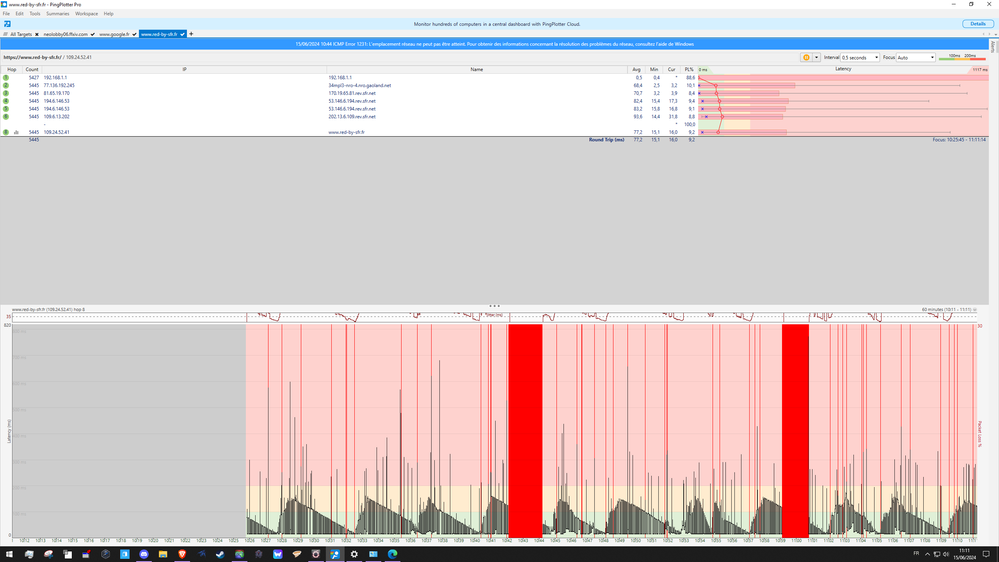The height and width of the screenshot is (562, 999).
Task: Open the Summaries menu
Action: pos(57,14)
